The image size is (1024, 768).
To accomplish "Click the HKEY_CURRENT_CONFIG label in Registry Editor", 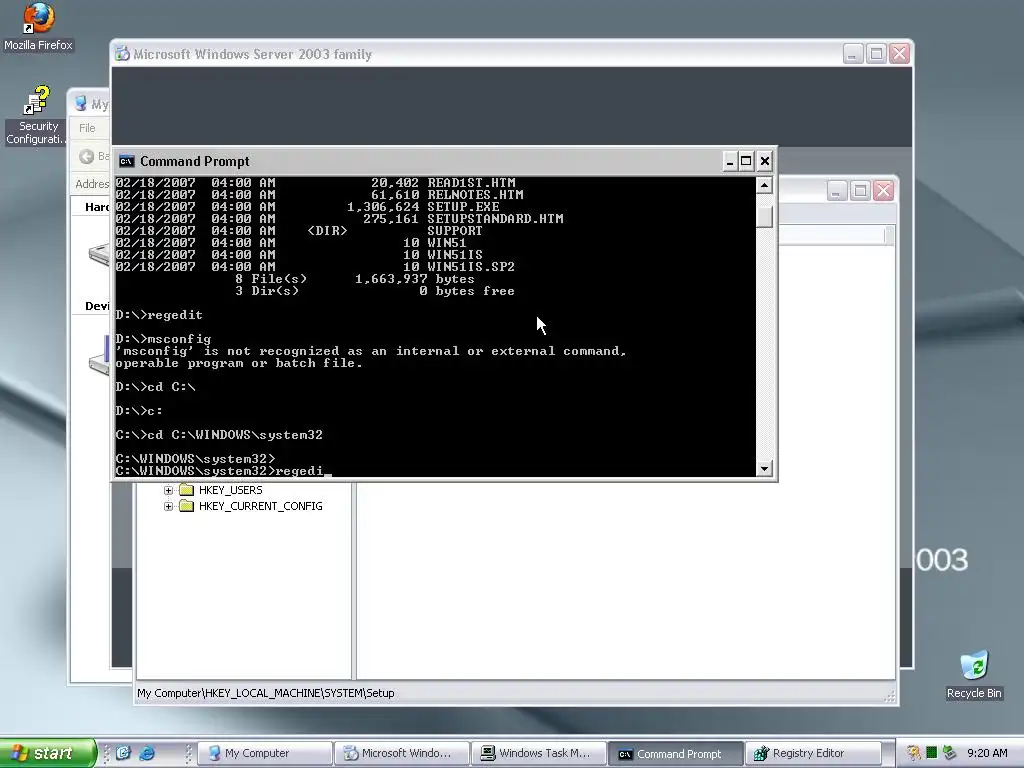I will [261, 506].
